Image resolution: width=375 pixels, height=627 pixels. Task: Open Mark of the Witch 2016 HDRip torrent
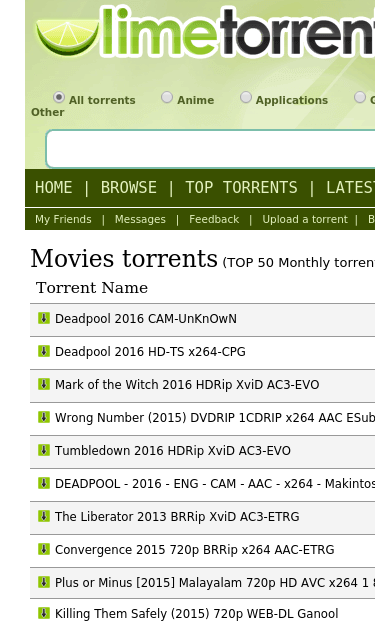(x=187, y=385)
